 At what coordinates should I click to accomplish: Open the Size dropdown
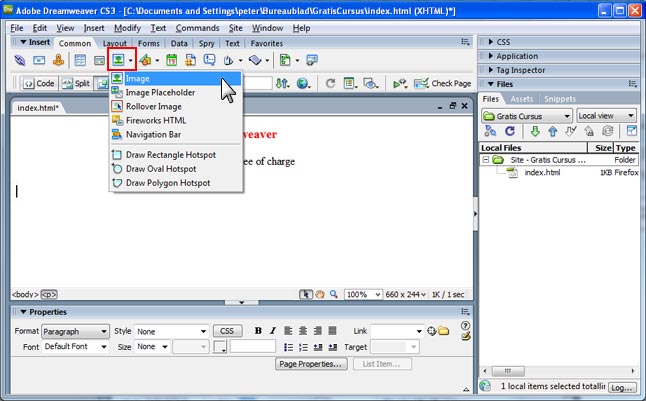[152, 347]
